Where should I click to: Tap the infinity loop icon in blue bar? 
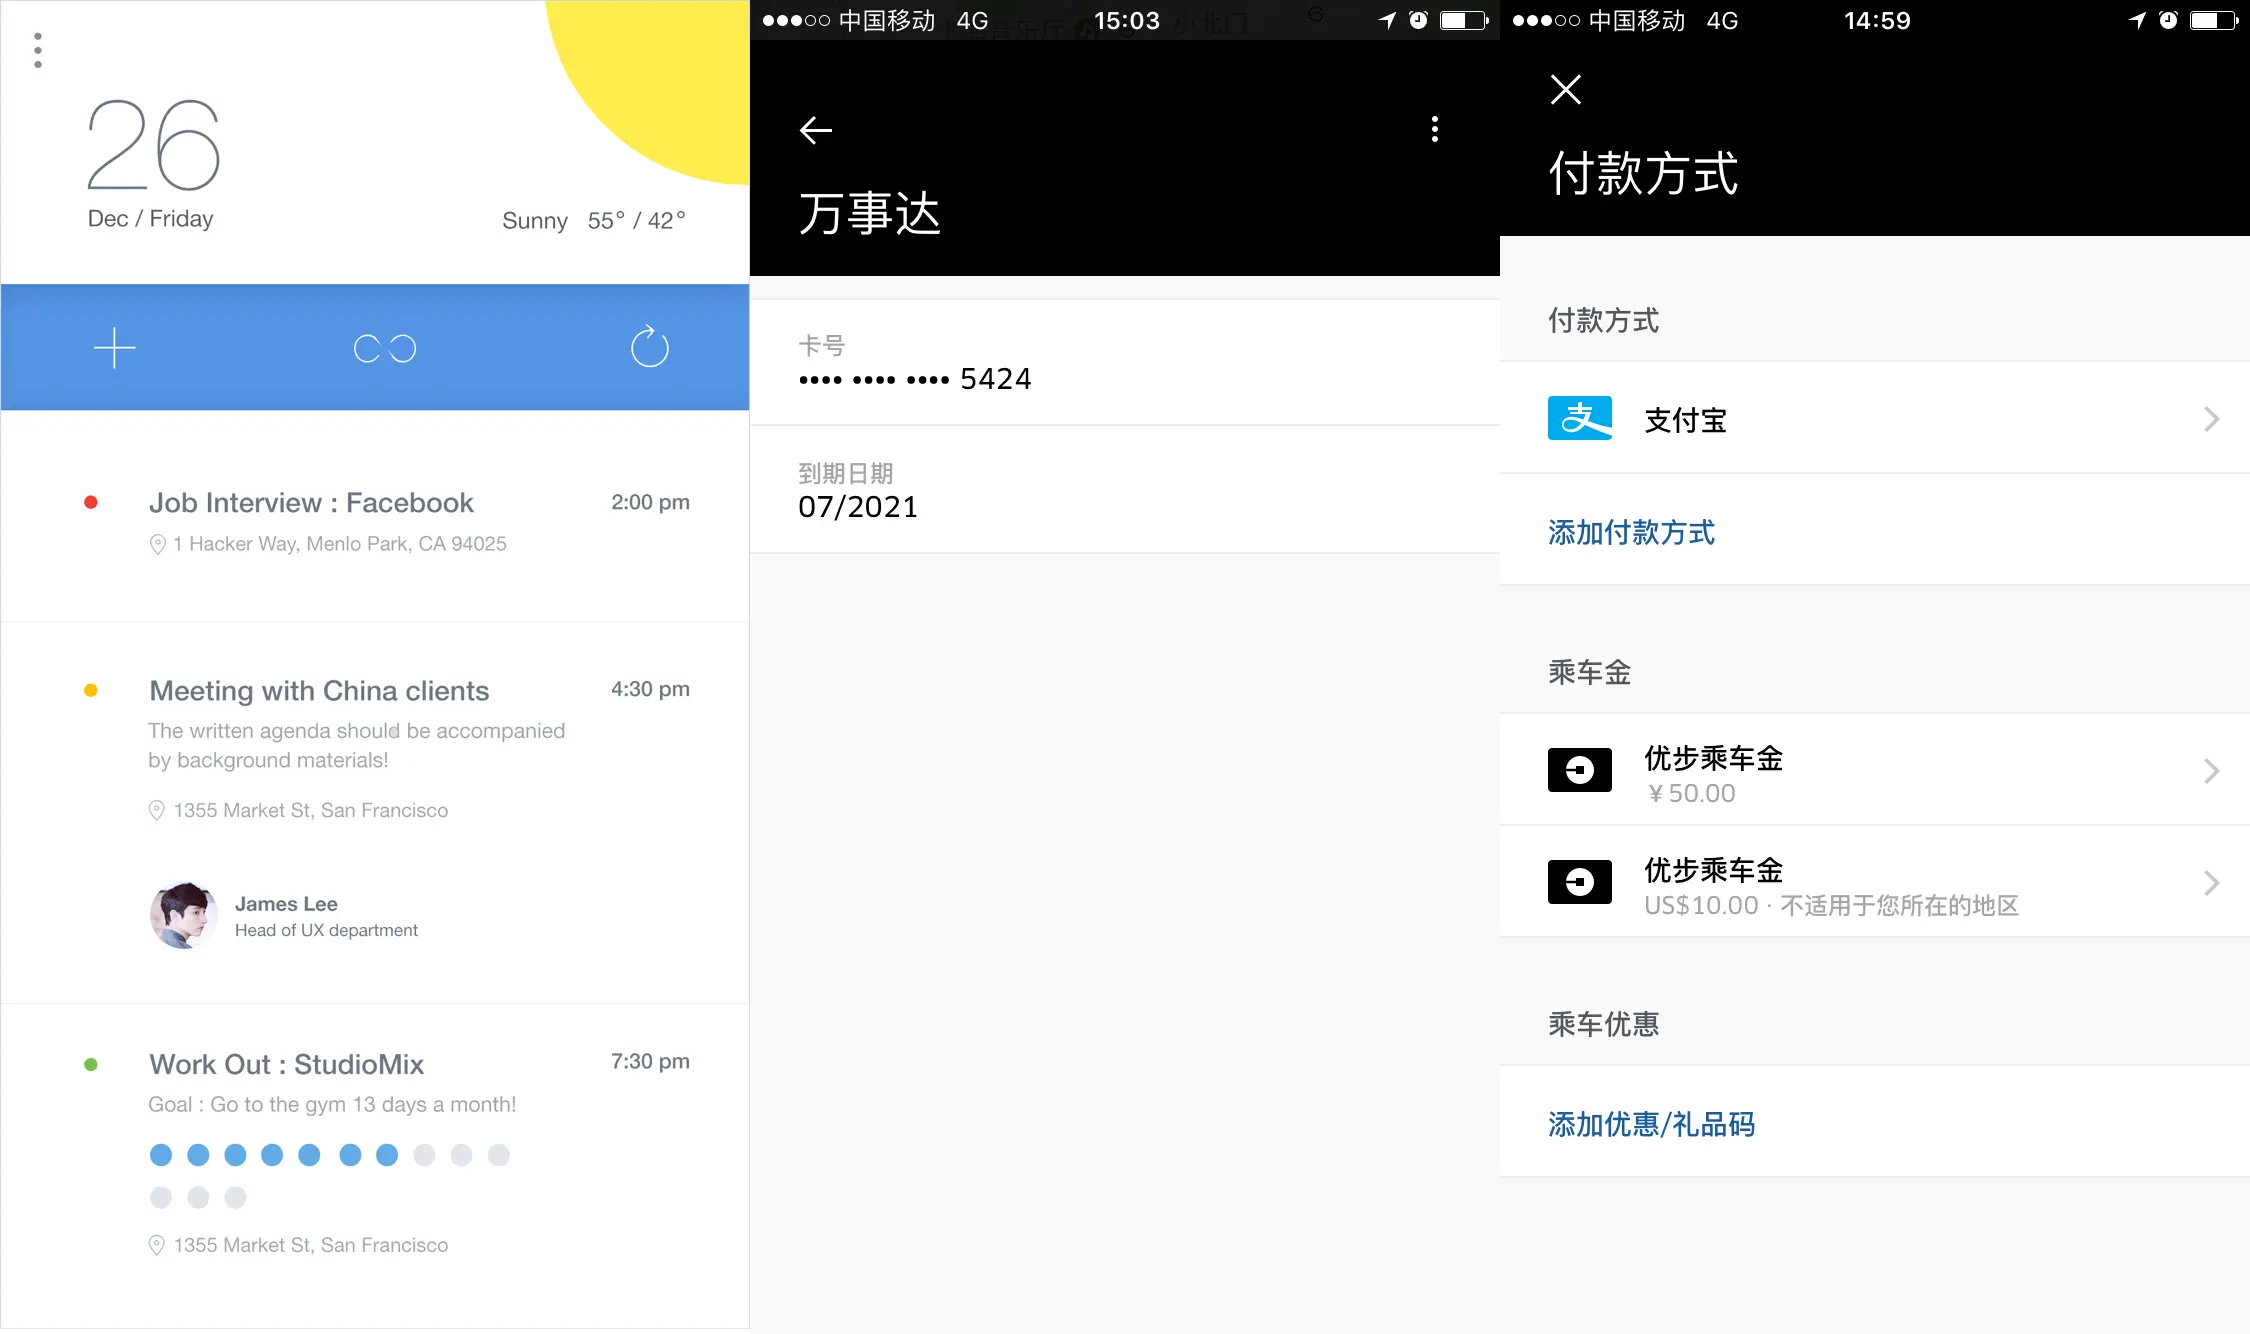click(x=385, y=348)
